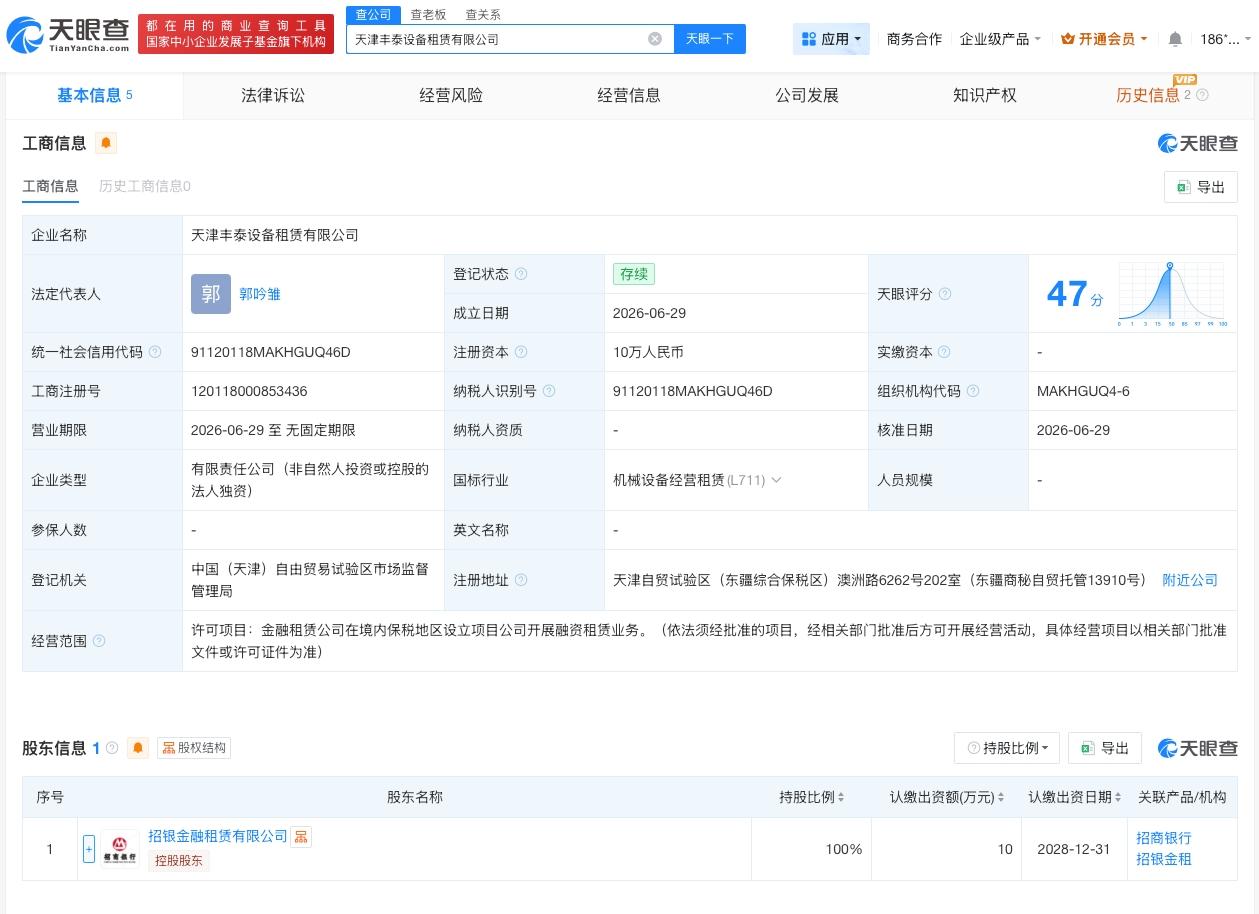This screenshot has width=1259, height=914.
Task: Click organization code MAKHGUQ4-6
Action: 1083,391
